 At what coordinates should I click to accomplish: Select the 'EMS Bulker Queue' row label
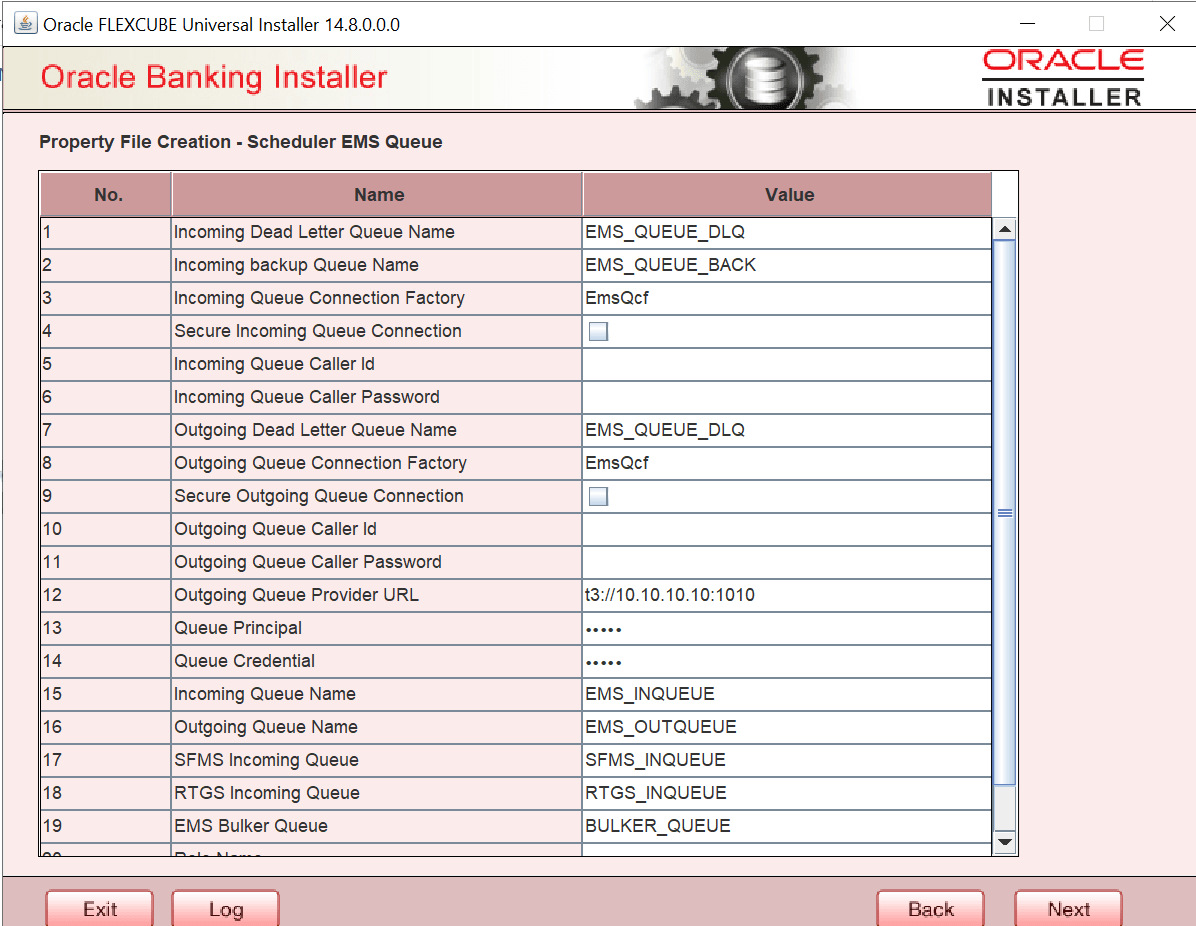251,825
